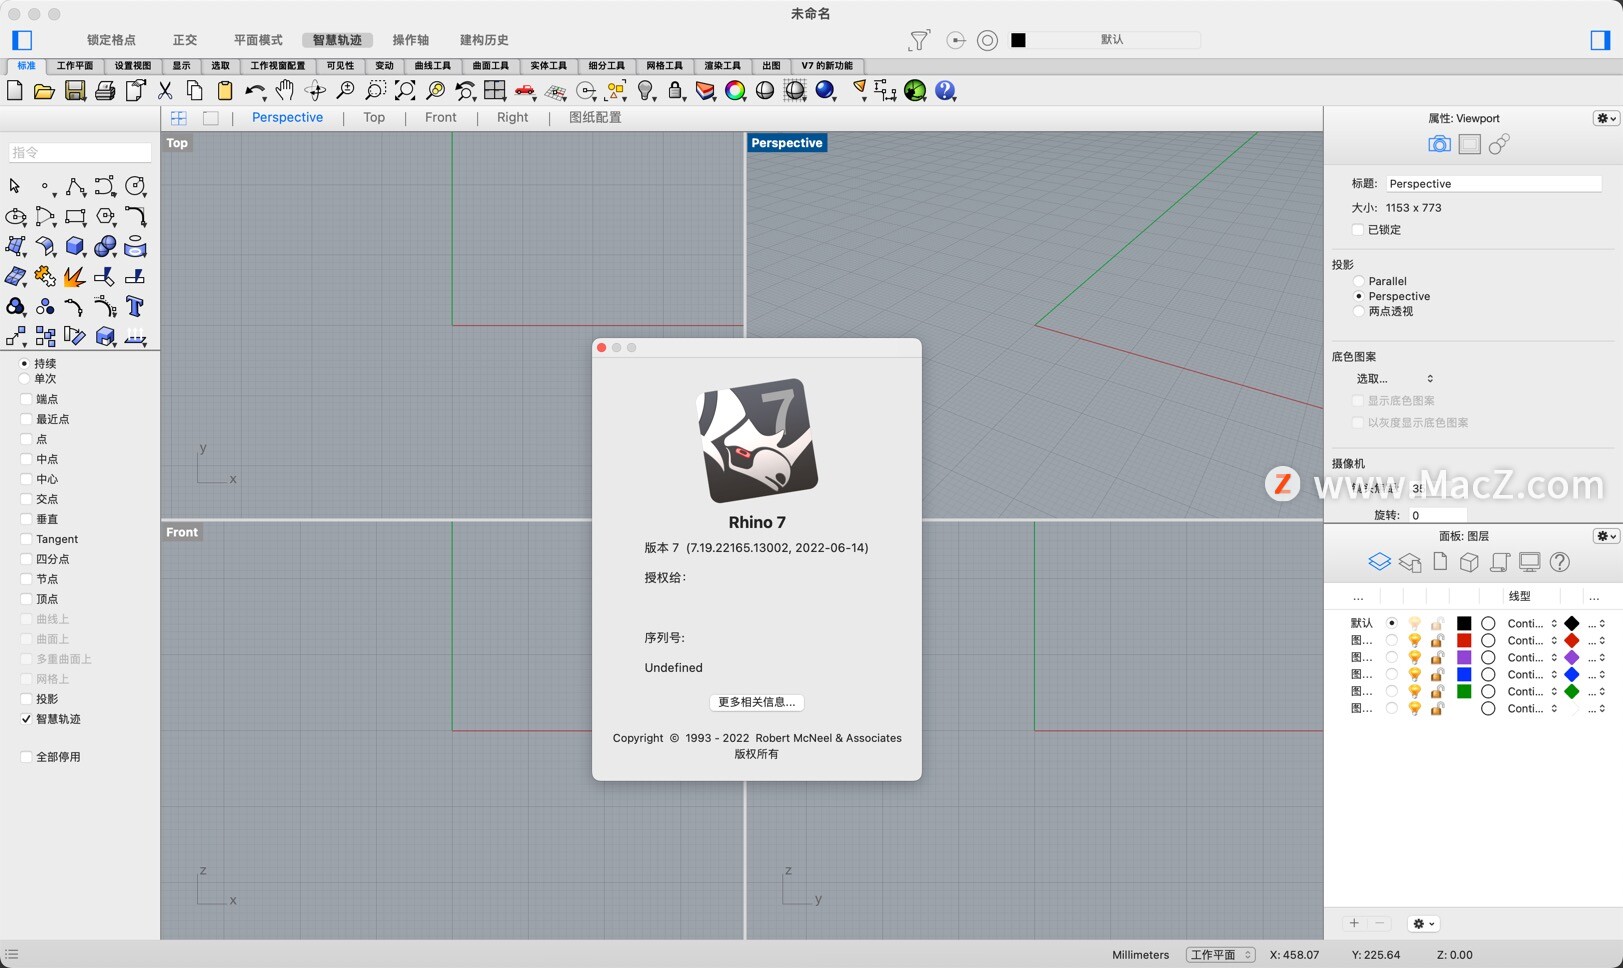Toggle the 正交 button
This screenshot has width=1623, height=968.
[185, 40]
